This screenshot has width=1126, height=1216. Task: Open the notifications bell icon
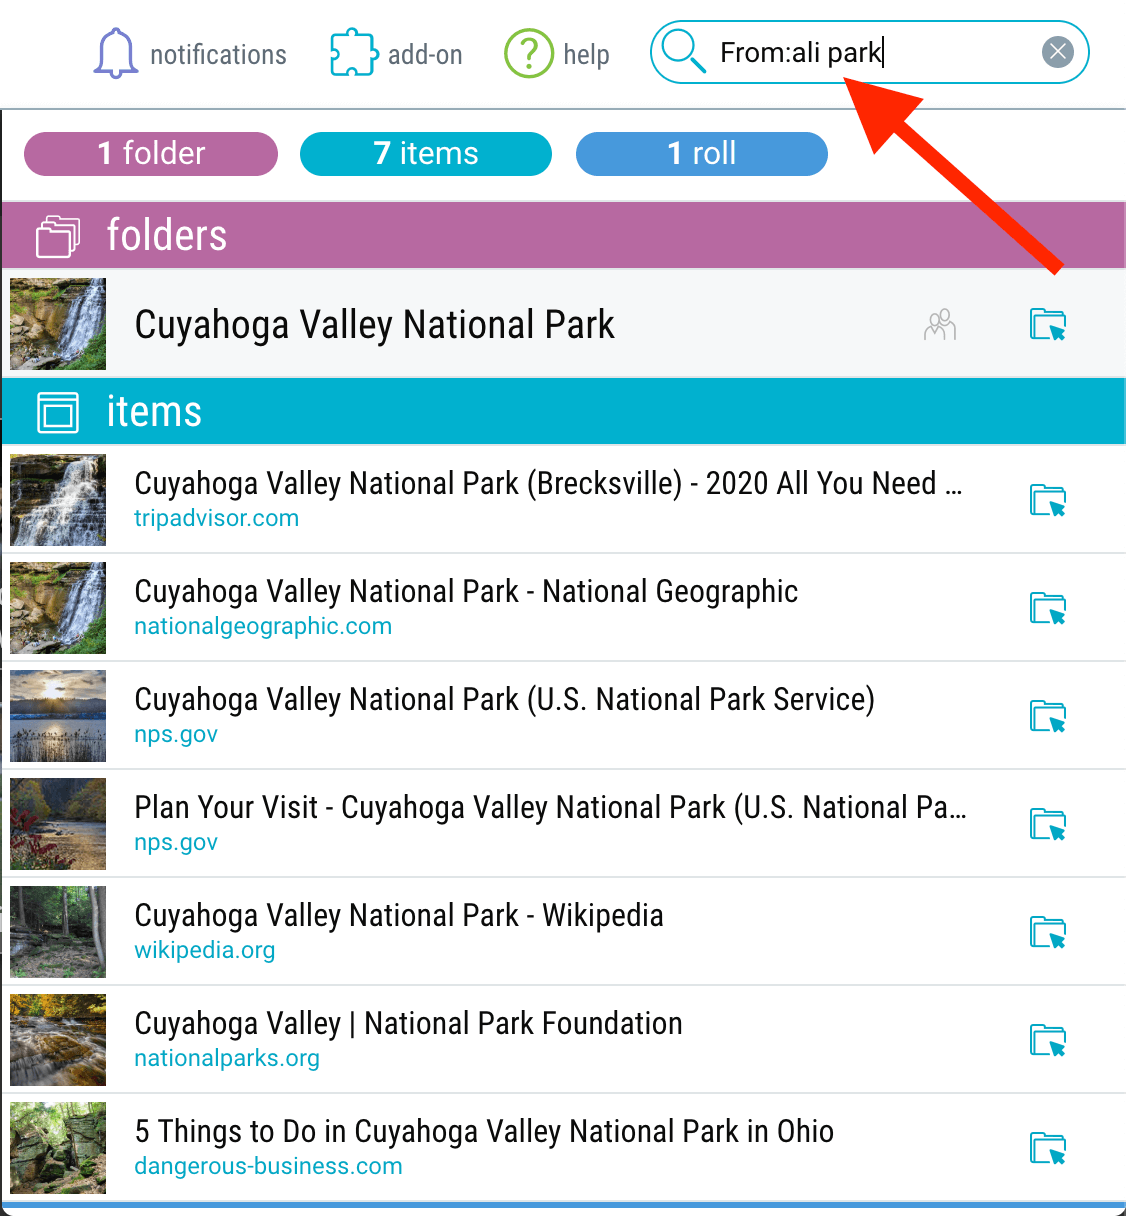pos(116,53)
